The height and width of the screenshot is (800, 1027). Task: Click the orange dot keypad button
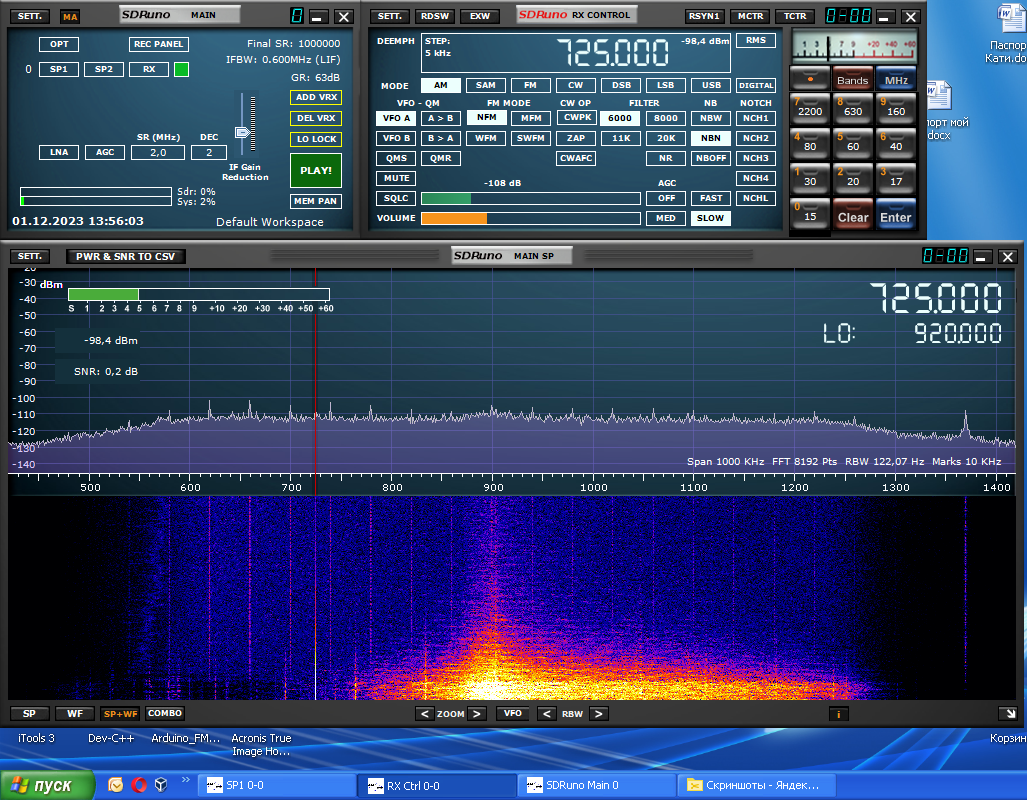point(810,79)
